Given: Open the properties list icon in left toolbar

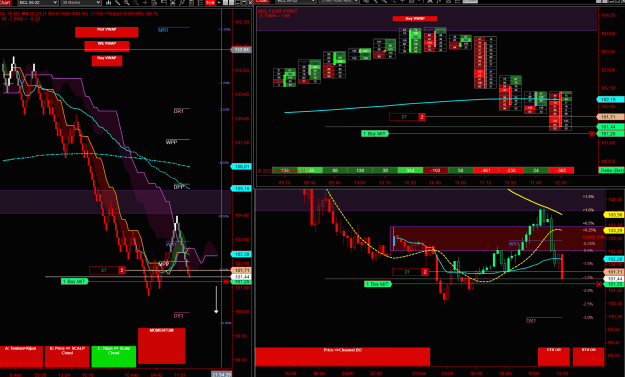Looking at the screenshot, I should pos(200,2).
